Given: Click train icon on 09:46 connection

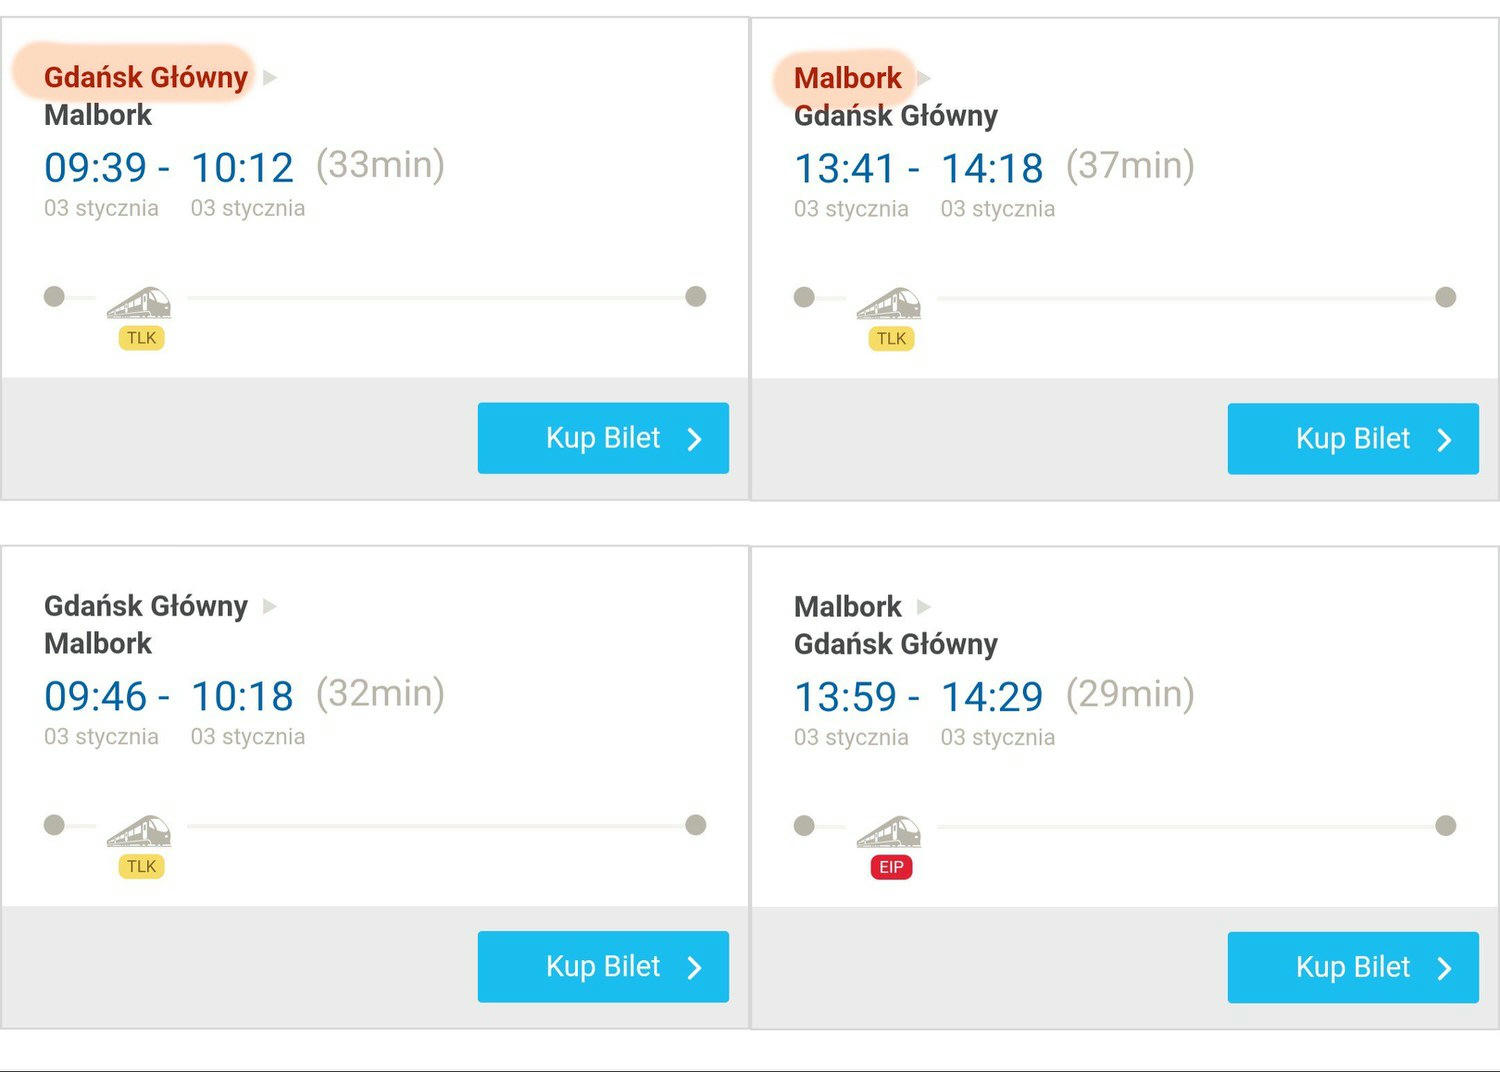Looking at the screenshot, I should (x=139, y=831).
